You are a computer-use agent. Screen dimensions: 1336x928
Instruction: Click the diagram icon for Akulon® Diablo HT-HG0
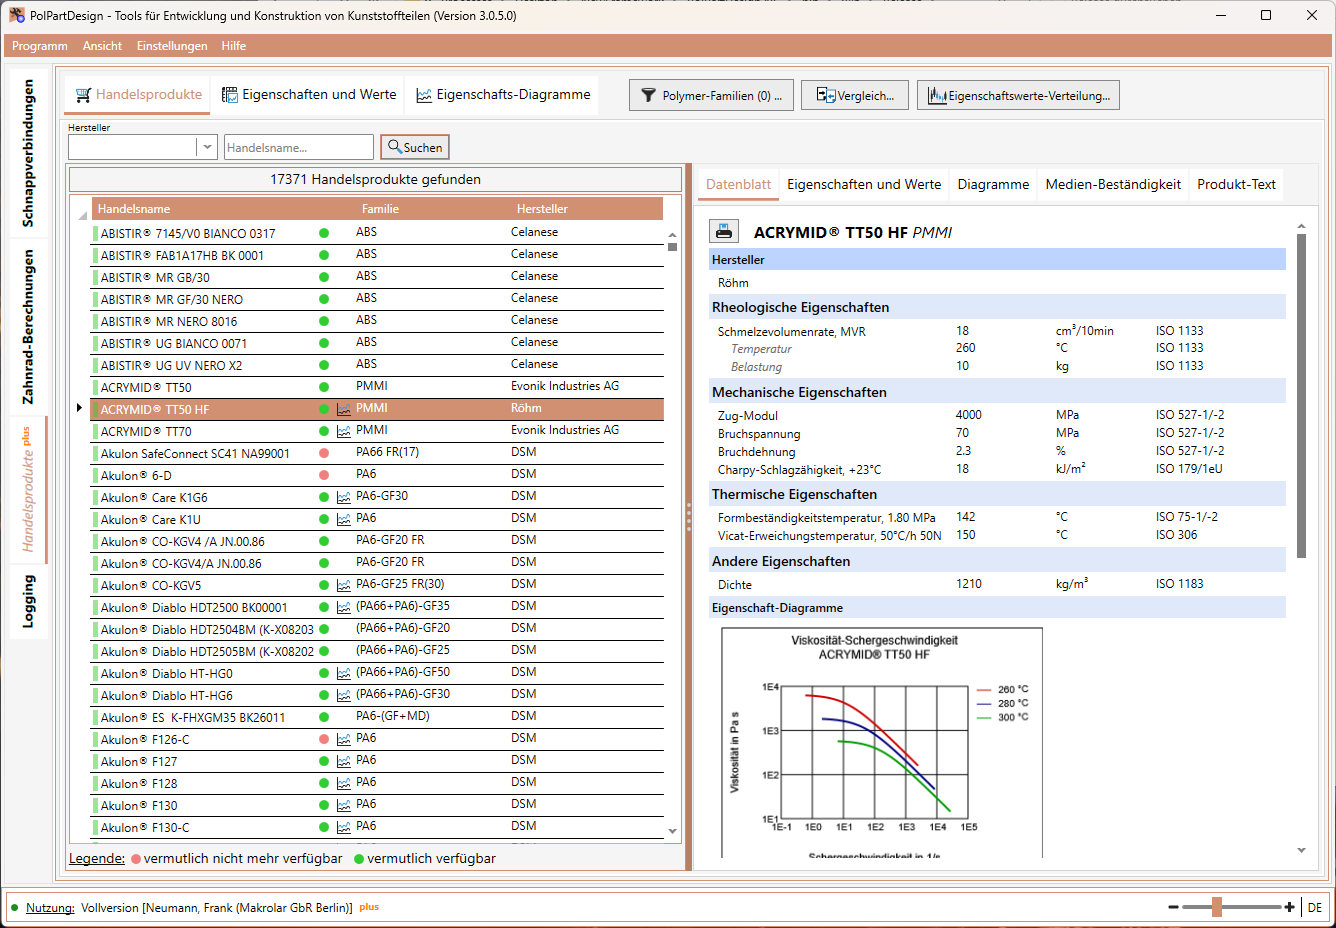point(344,673)
